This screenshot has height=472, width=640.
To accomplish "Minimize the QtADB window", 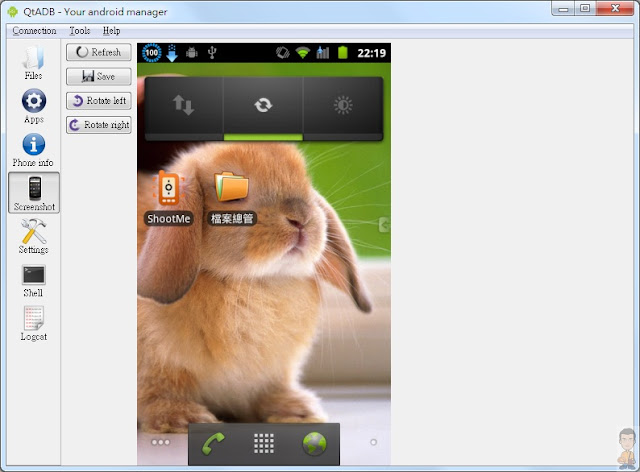I will 564,9.
